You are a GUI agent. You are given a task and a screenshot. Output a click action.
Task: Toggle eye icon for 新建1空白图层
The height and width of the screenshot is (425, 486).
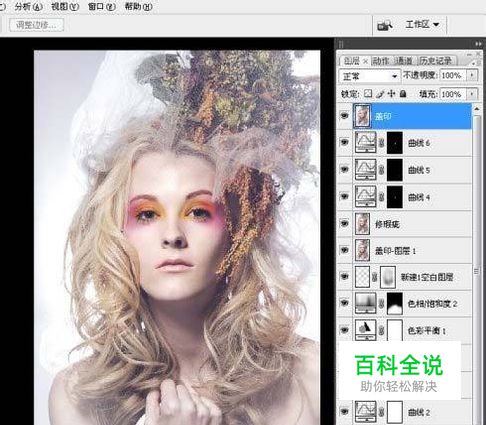point(344,276)
